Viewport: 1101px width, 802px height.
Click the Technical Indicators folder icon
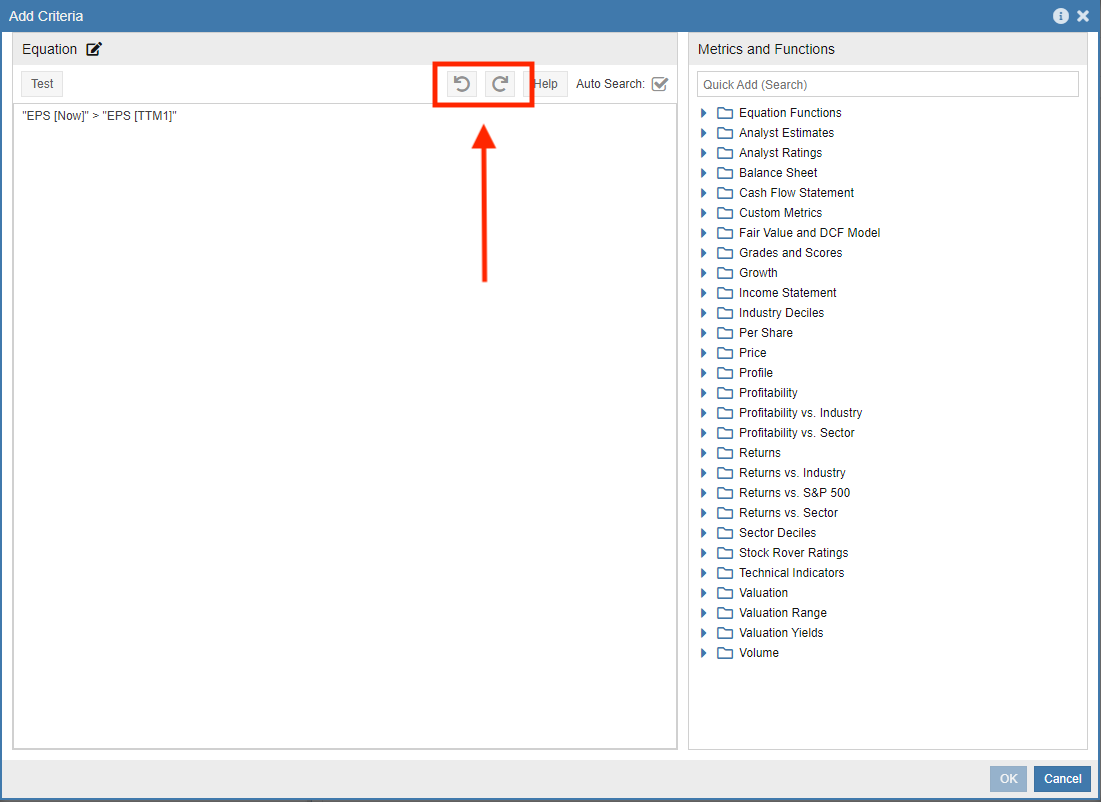click(725, 573)
